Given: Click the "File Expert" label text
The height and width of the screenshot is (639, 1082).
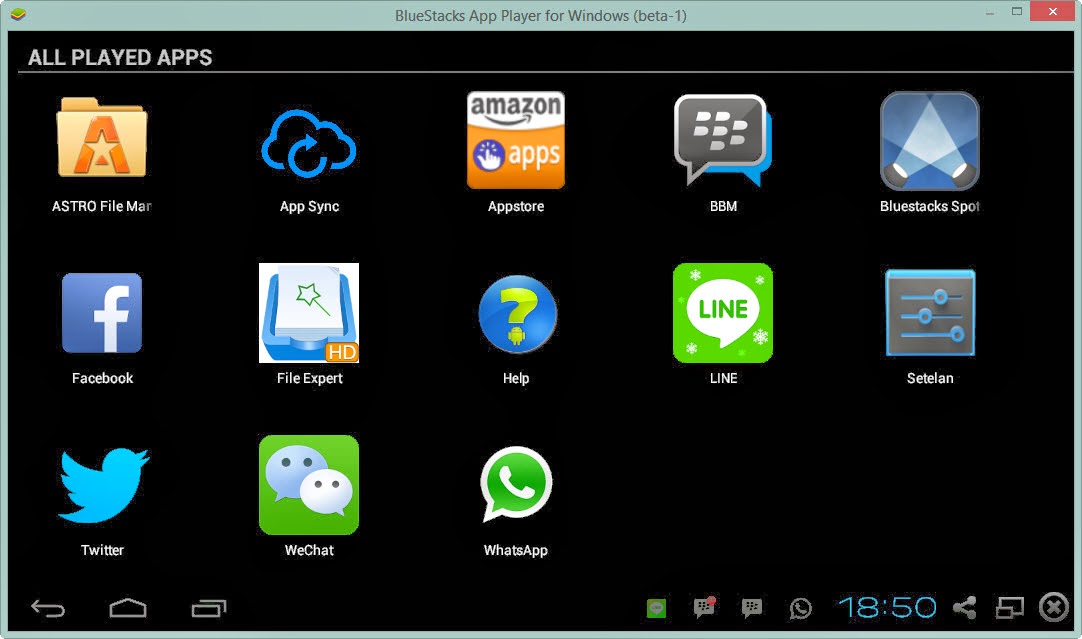Looking at the screenshot, I should (309, 378).
